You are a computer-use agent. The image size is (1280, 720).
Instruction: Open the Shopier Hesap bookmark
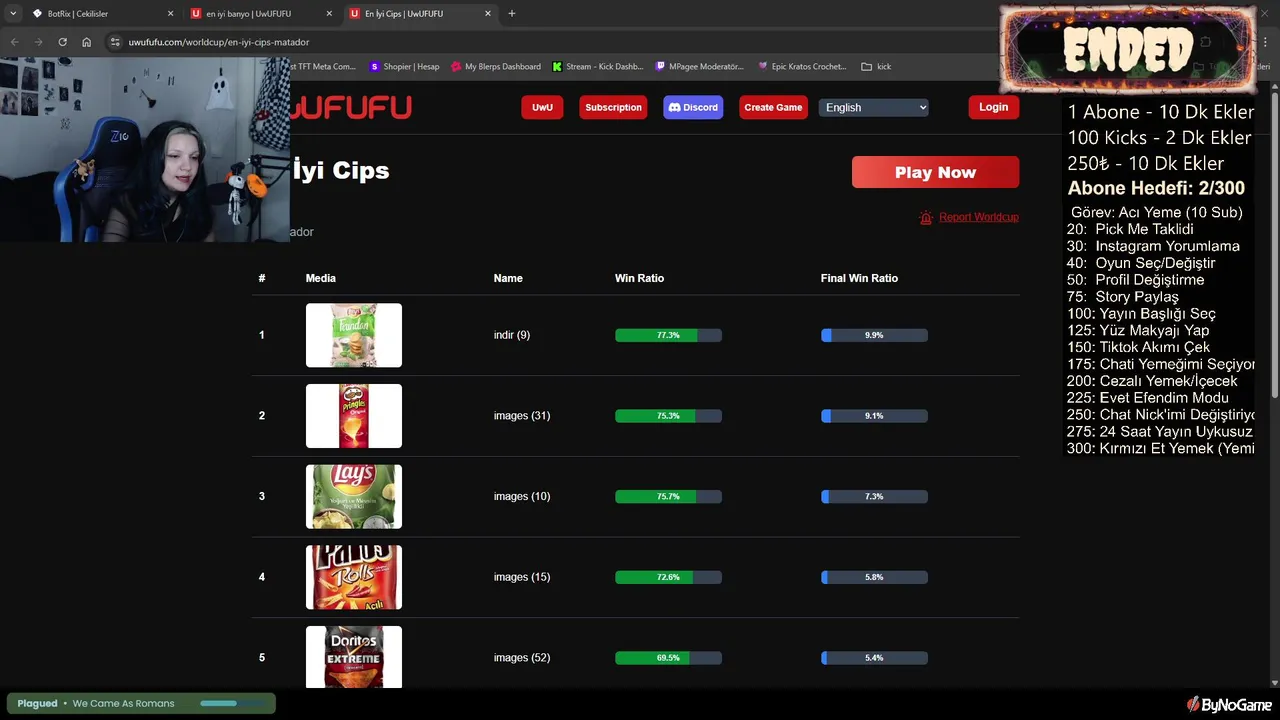click(x=405, y=67)
